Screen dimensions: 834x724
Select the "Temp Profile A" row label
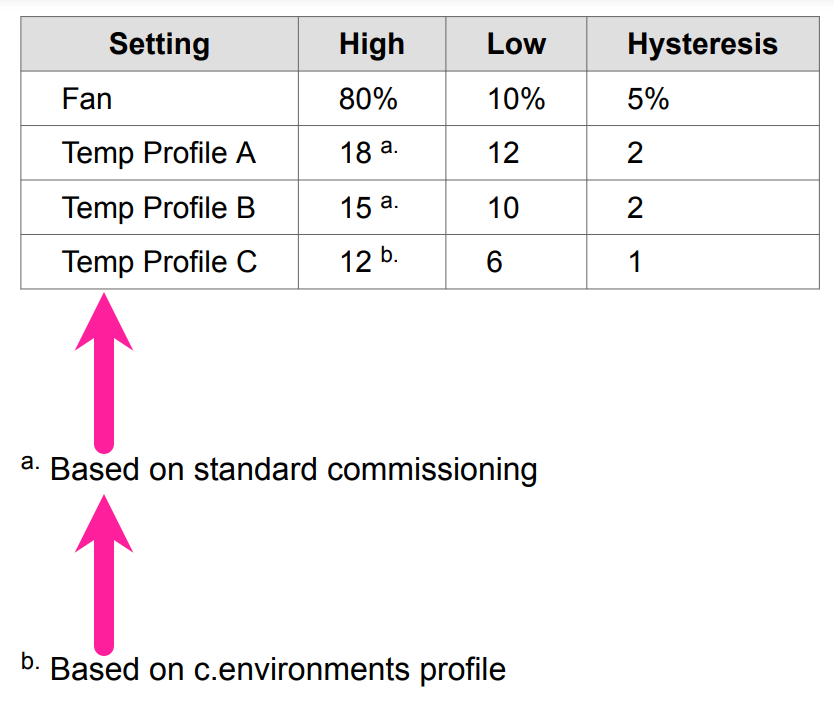[x=159, y=153]
